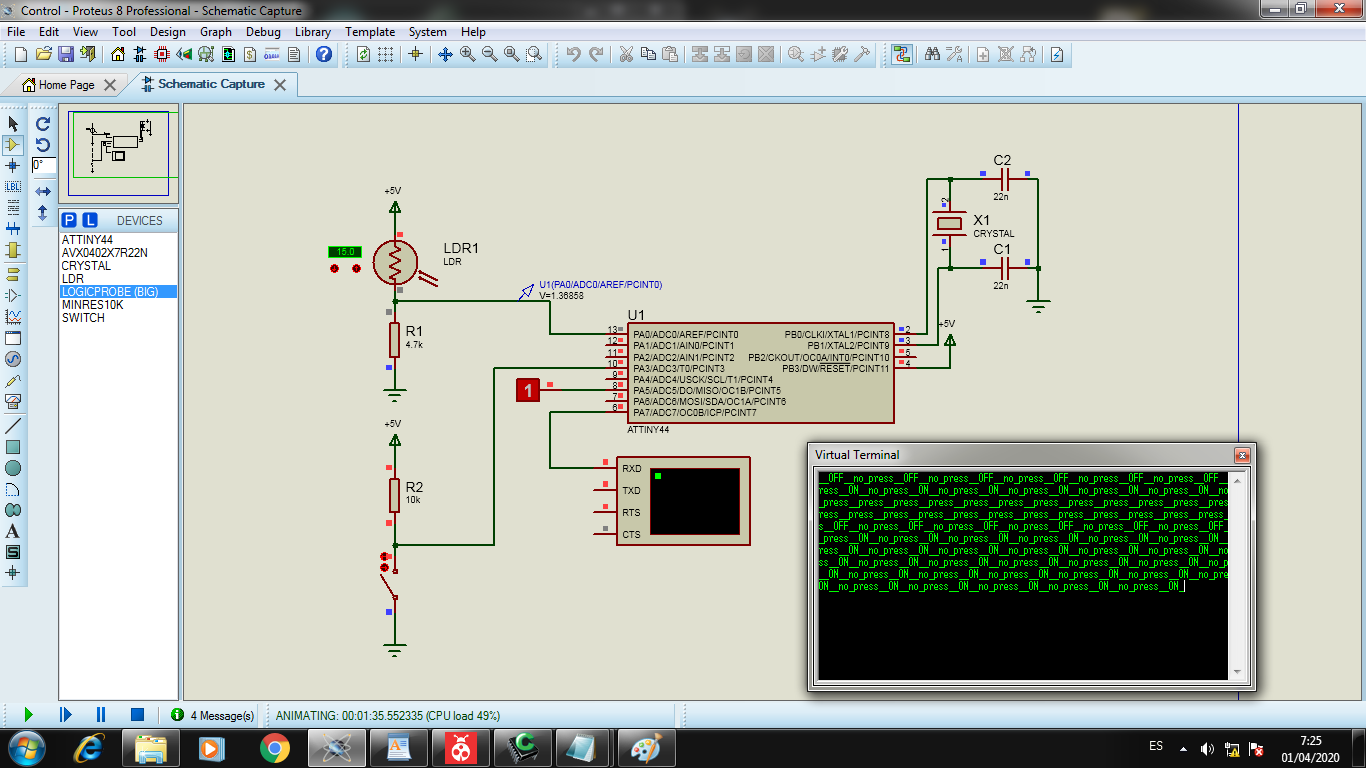Viewport: 1366px width, 768px height.
Task: Click the Undo toolbar icon
Action: [573, 54]
